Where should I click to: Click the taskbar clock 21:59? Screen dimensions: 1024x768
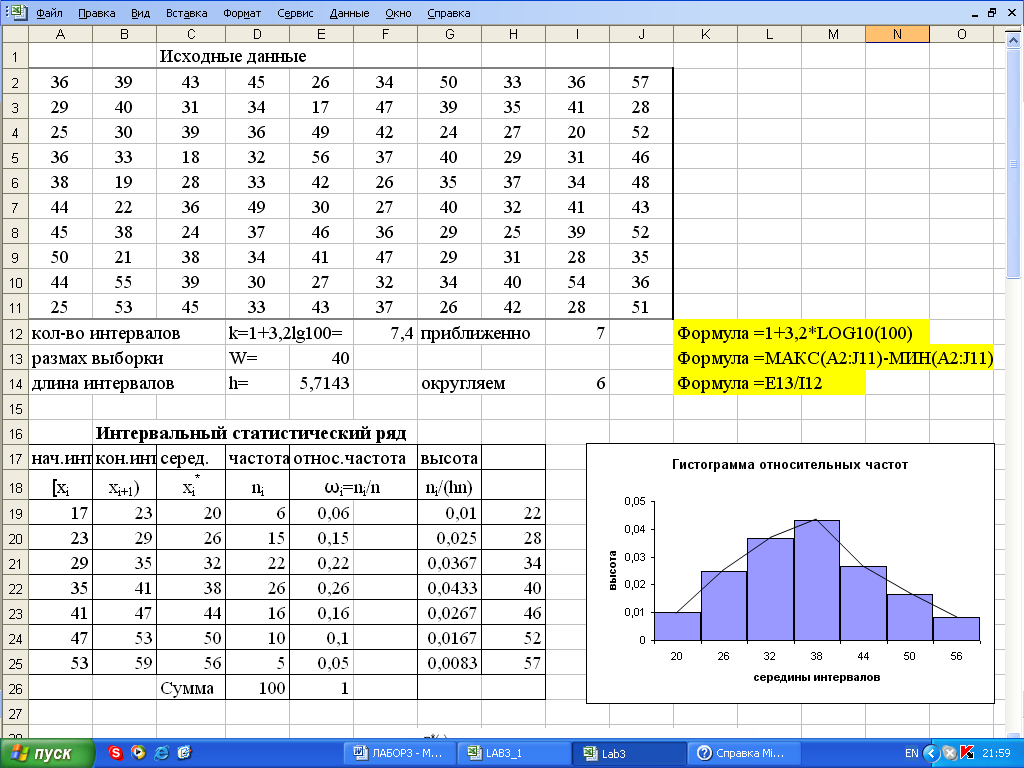(x=997, y=753)
